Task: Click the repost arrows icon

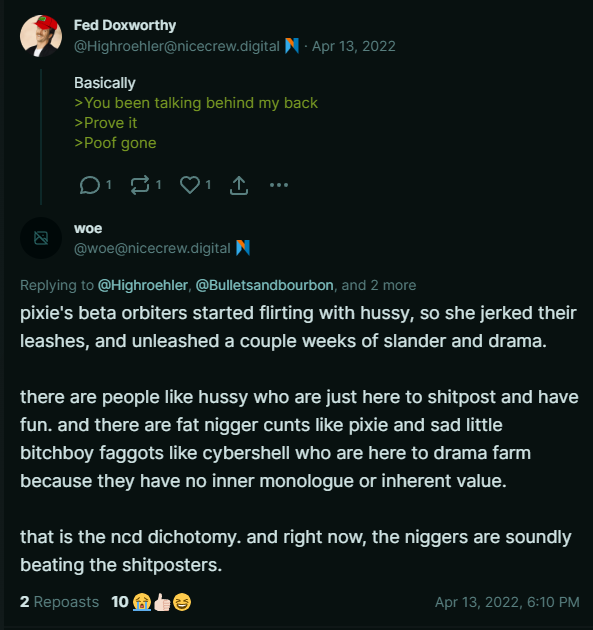Action: tap(140, 185)
